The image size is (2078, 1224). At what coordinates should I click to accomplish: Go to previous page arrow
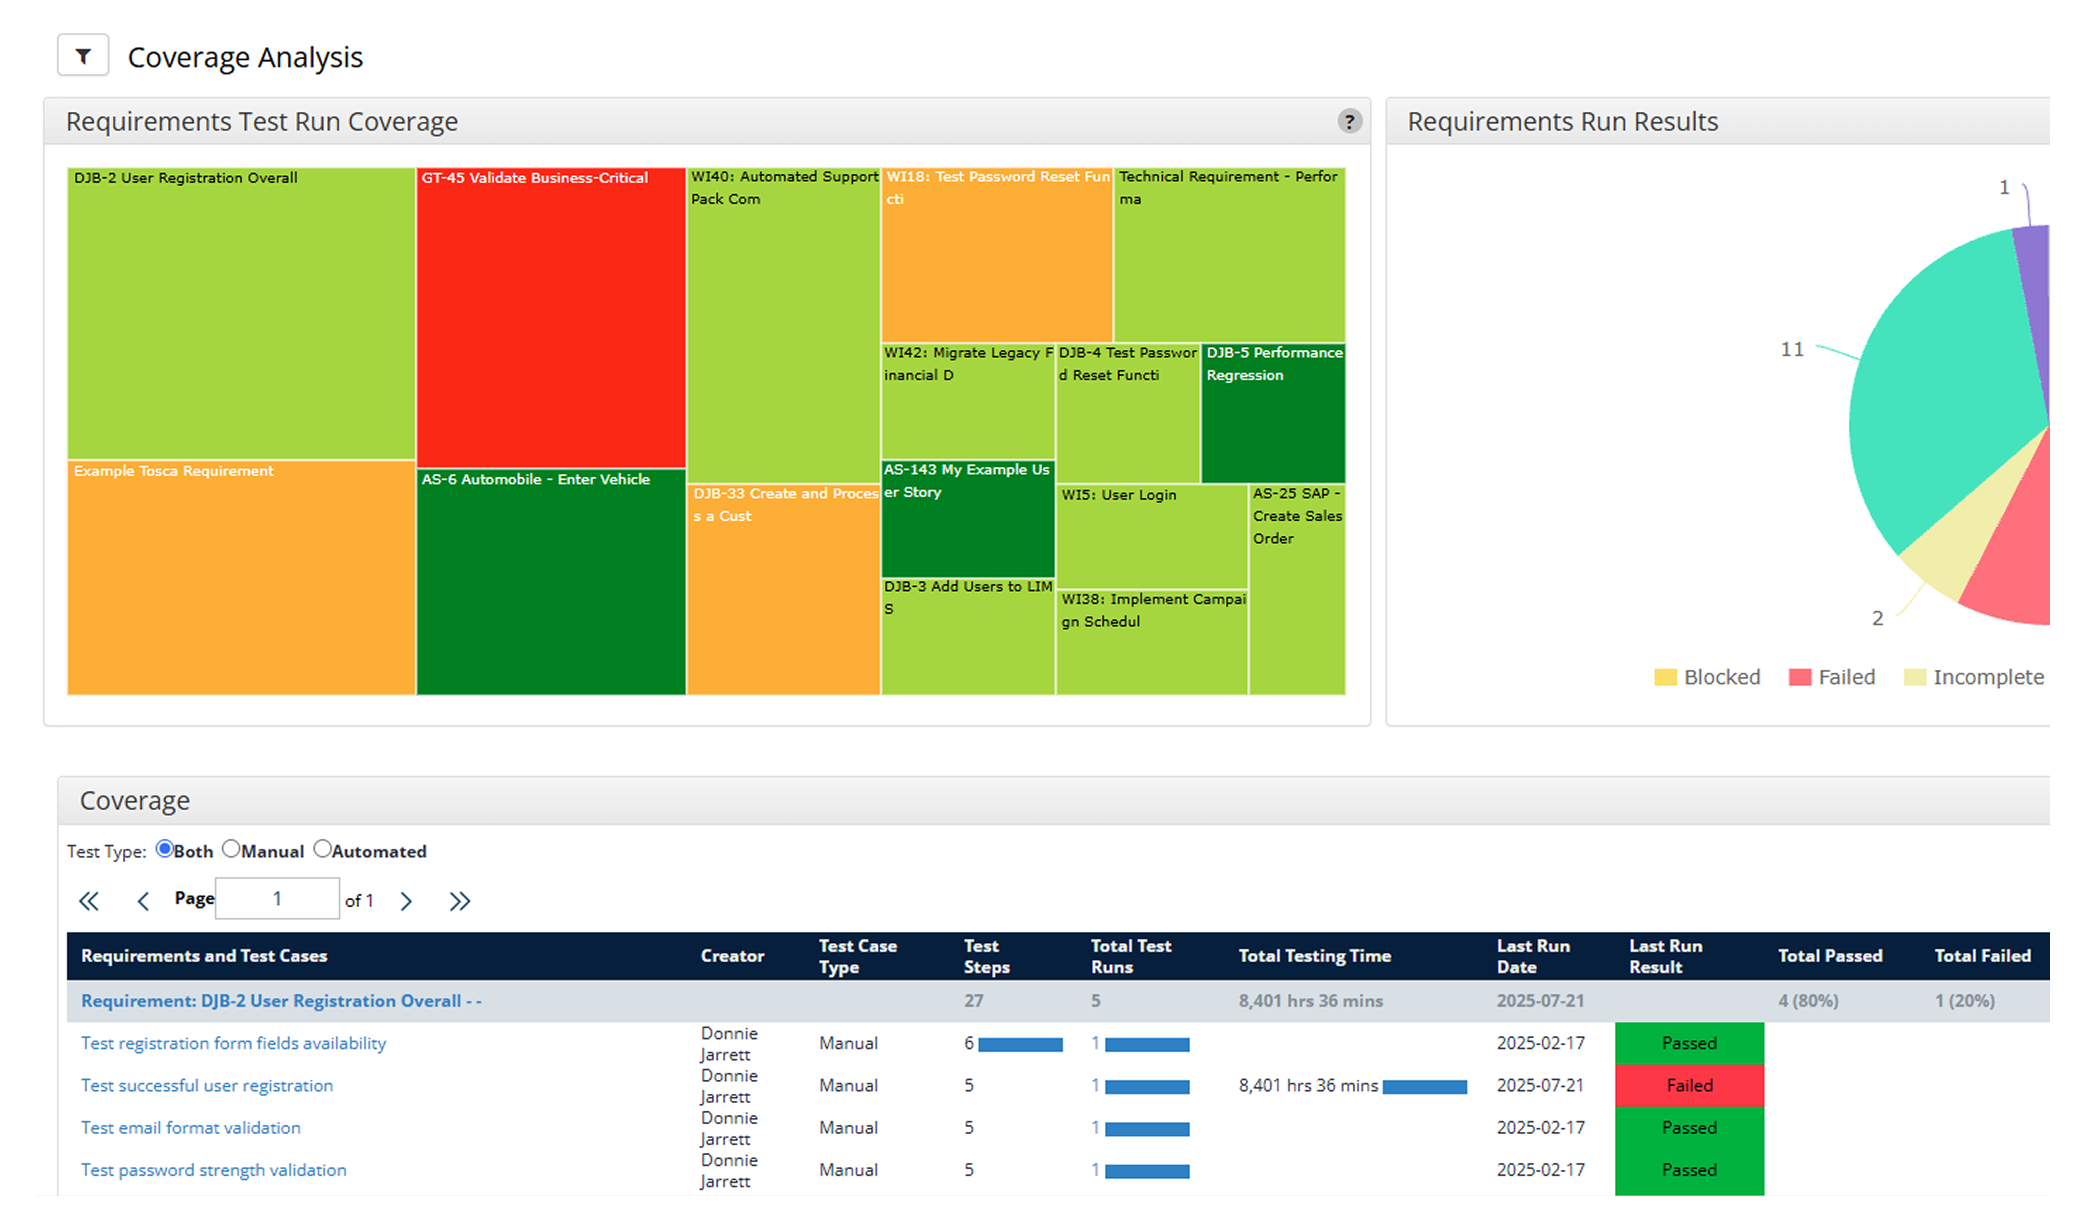(x=143, y=901)
